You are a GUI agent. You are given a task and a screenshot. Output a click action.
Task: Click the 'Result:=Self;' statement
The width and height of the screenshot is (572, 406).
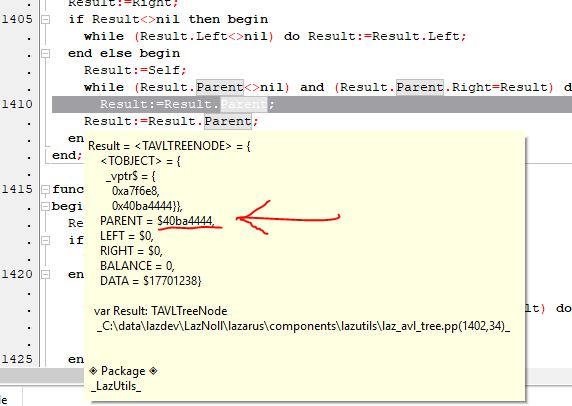click(135, 70)
